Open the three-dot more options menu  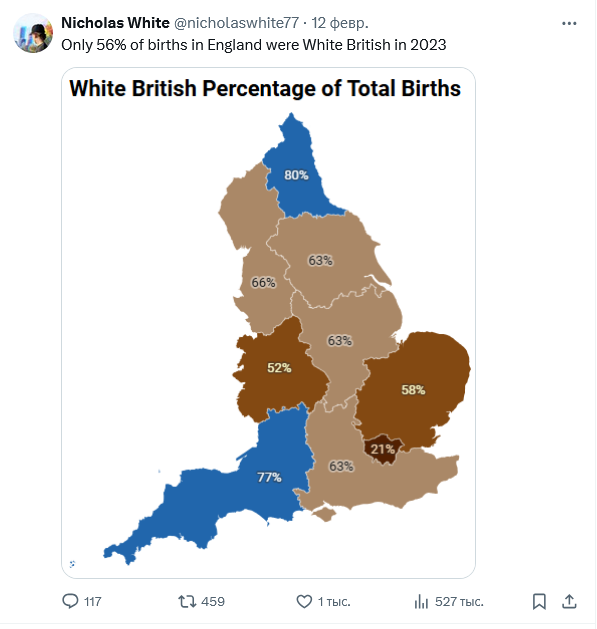[569, 24]
